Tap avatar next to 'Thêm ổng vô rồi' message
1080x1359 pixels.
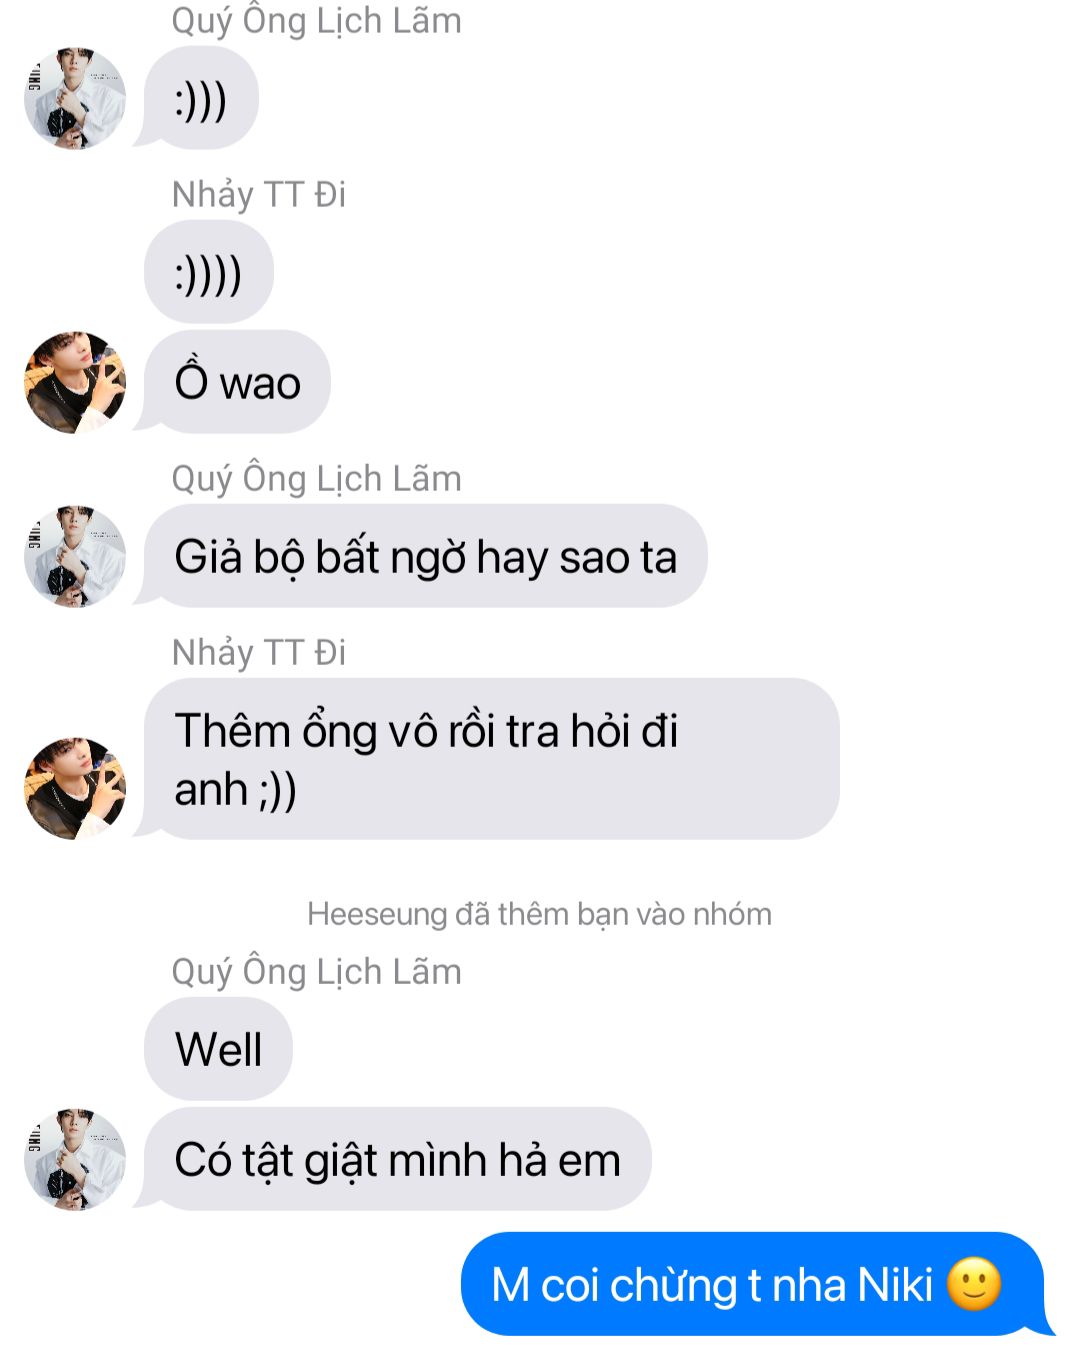pyautogui.click(x=75, y=788)
